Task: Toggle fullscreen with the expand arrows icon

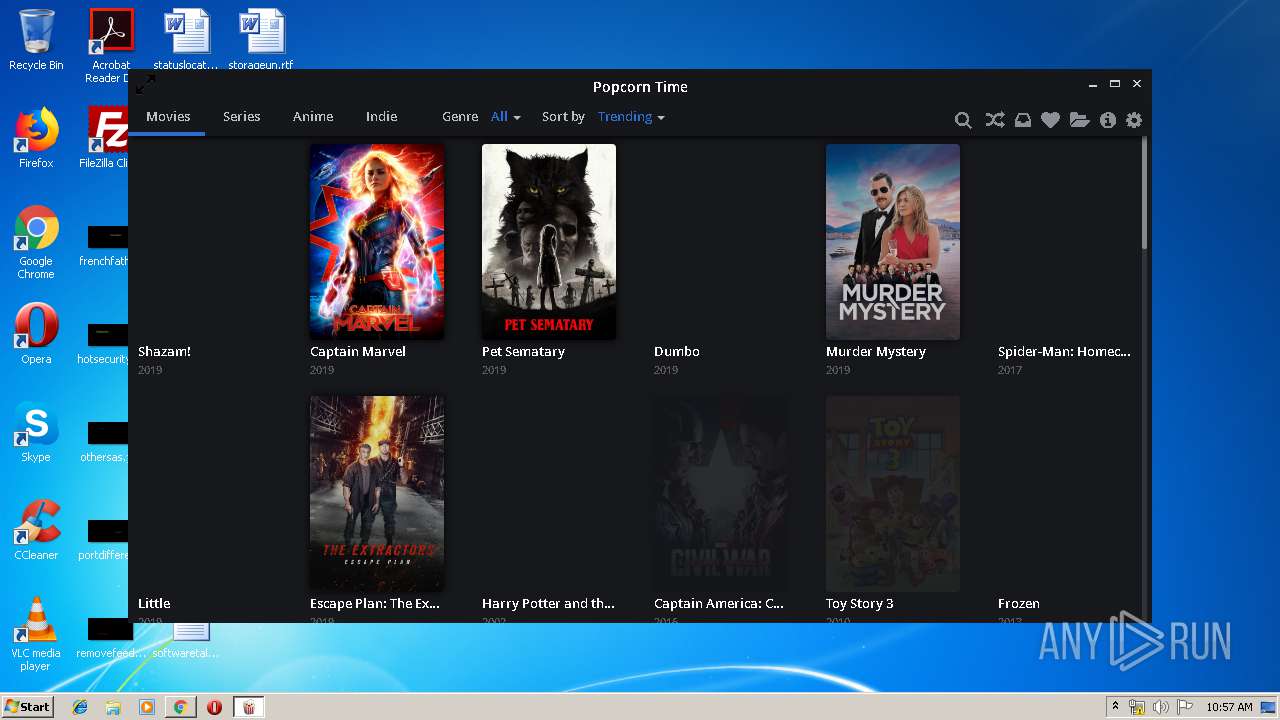Action: [x=145, y=84]
